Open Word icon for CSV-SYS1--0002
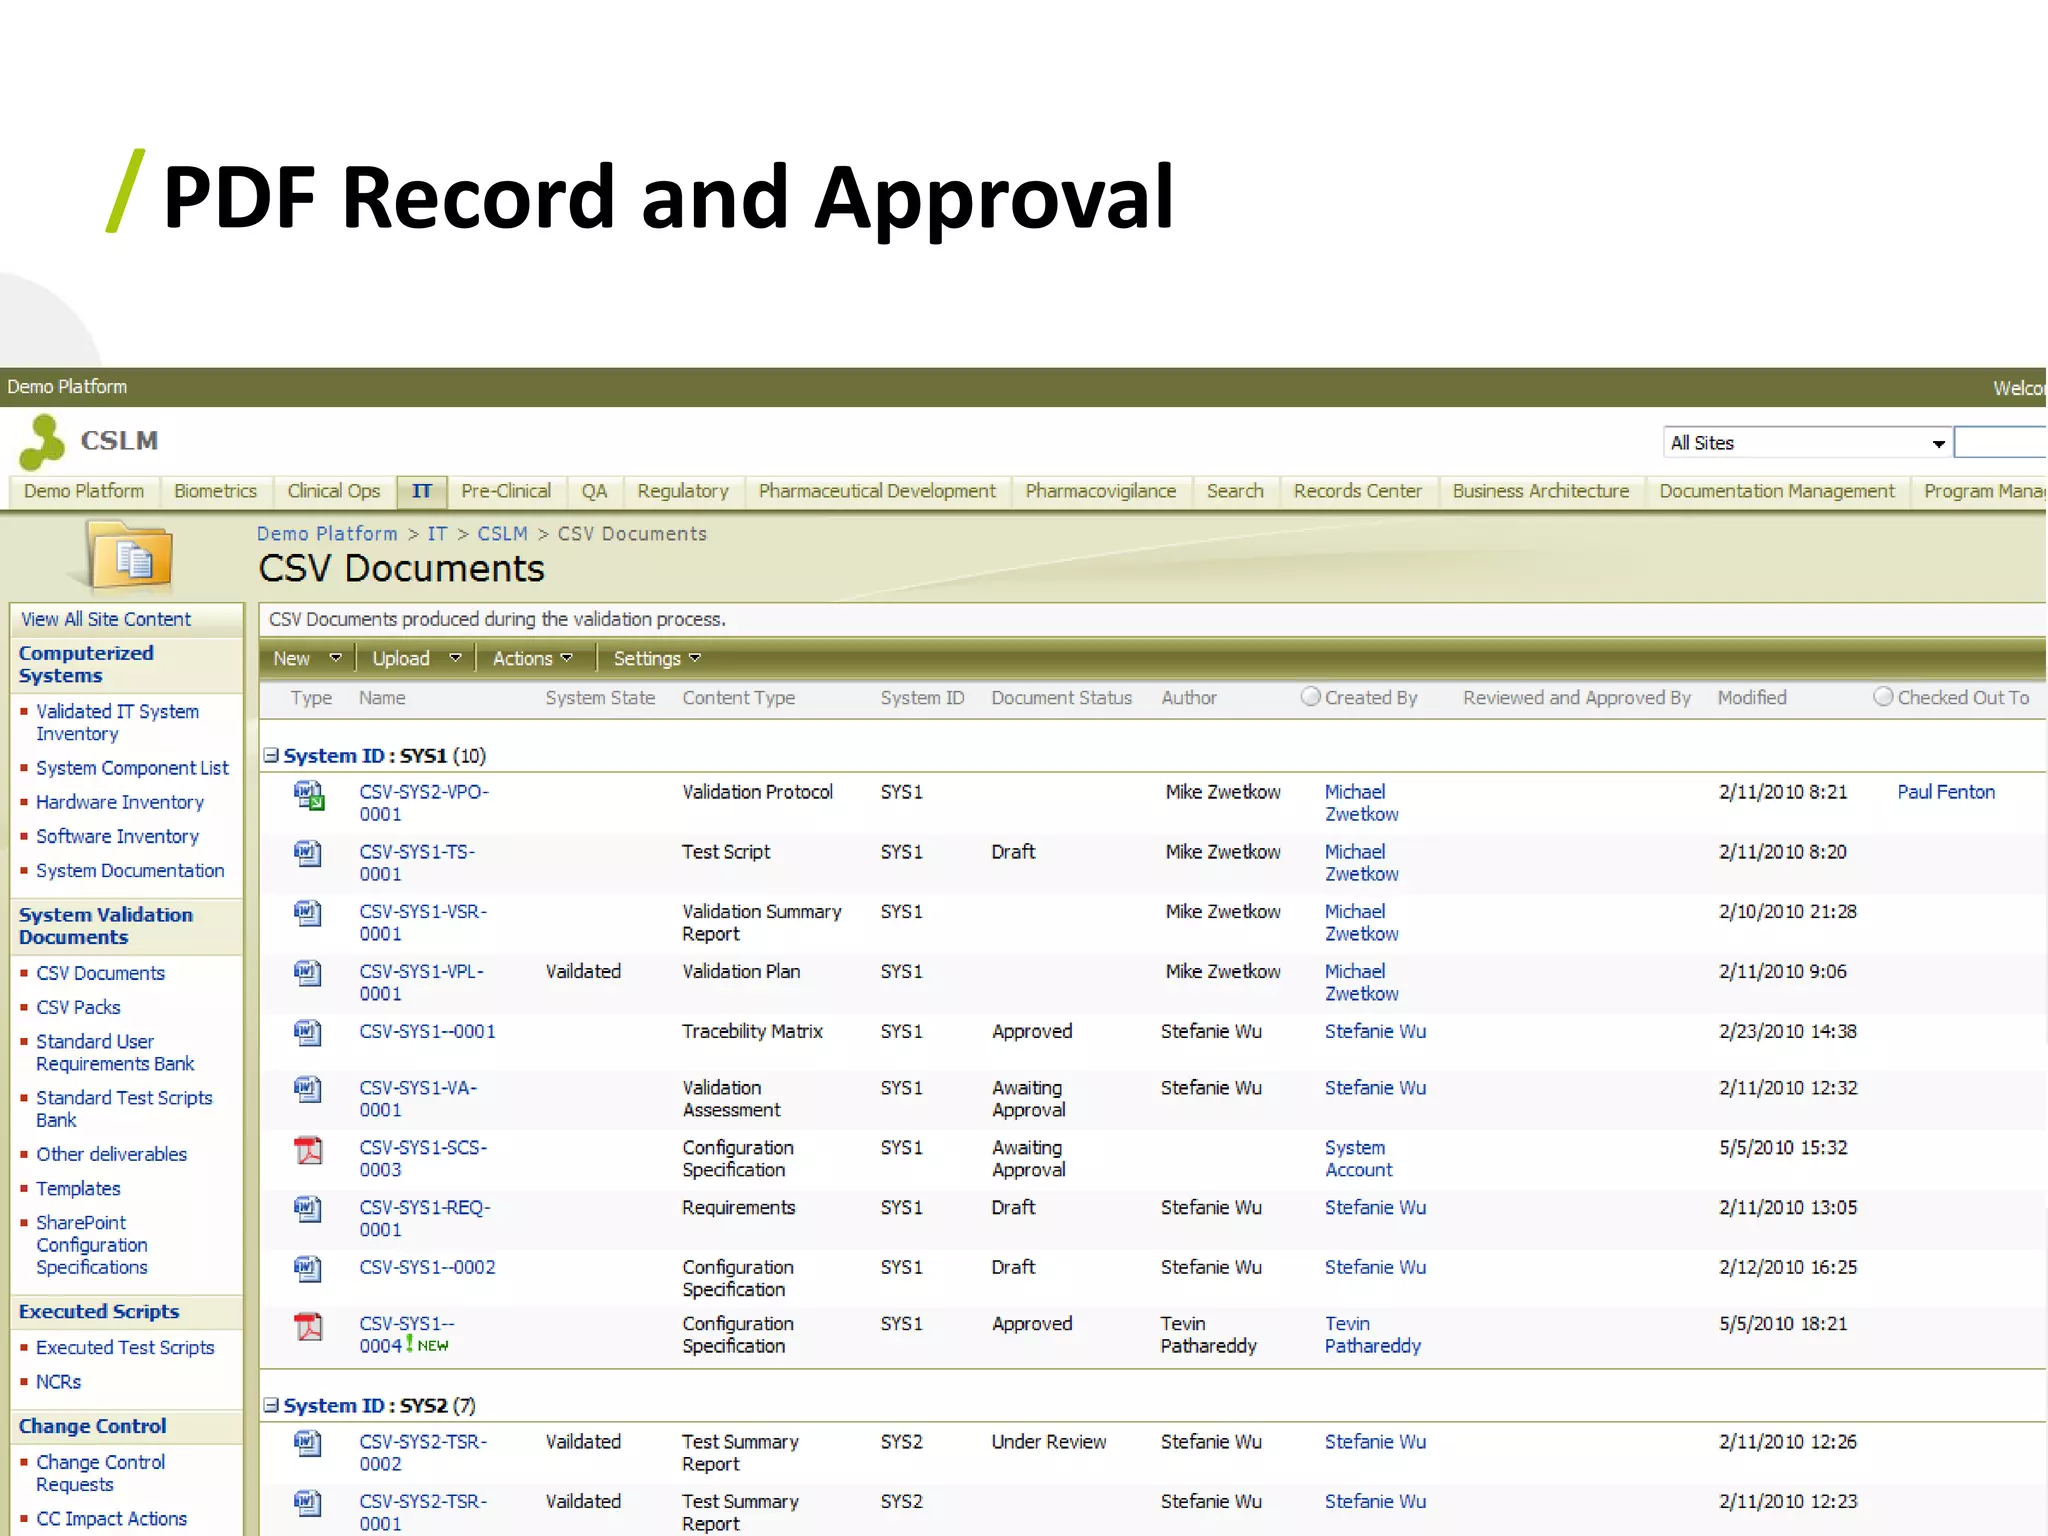This screenshot has height=1536, width=2048. (x=308, y=1269)
